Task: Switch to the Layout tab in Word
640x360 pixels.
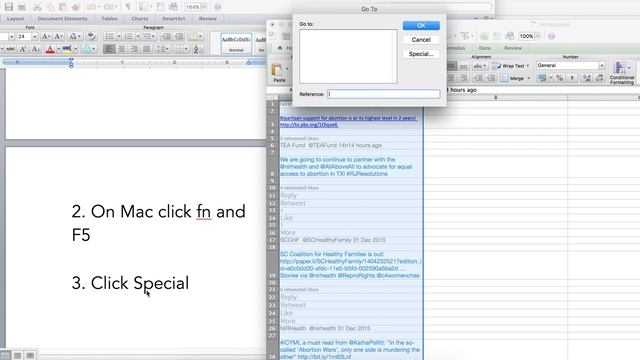Action: [x=15, y=19]
